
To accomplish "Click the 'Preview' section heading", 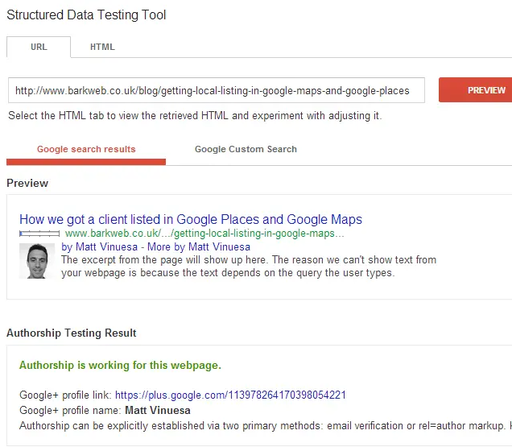I will pos(27,183).
